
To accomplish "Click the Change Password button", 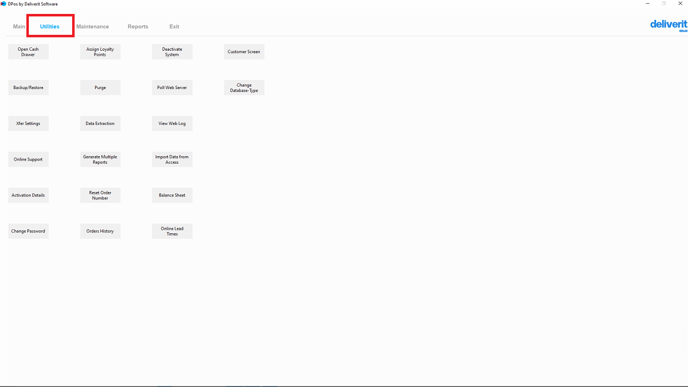I will point(28,231).
